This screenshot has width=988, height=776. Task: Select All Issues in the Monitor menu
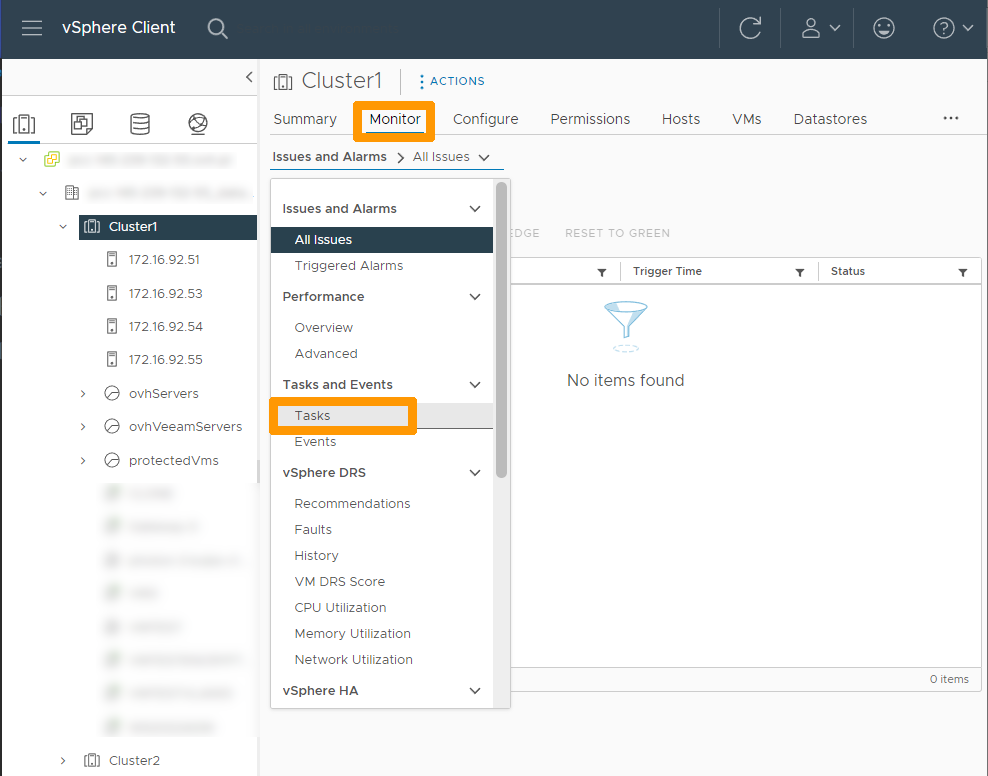(382, 240)
